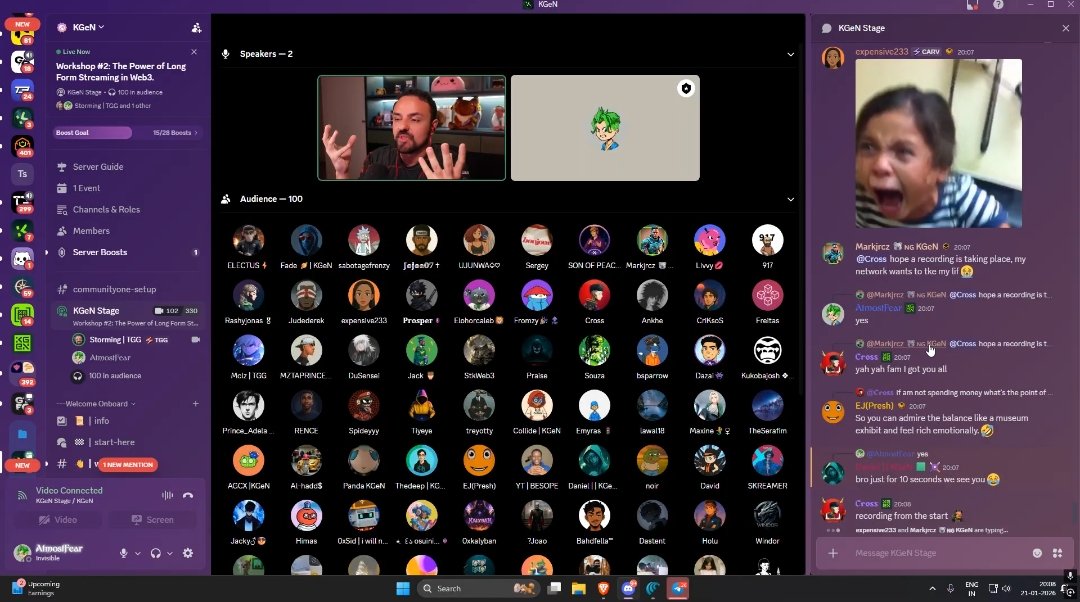The width and height of the screenshot is (1080, 602).
Task: Click the @Cross mention in Markjrcz's message
Action: (871, 259)
